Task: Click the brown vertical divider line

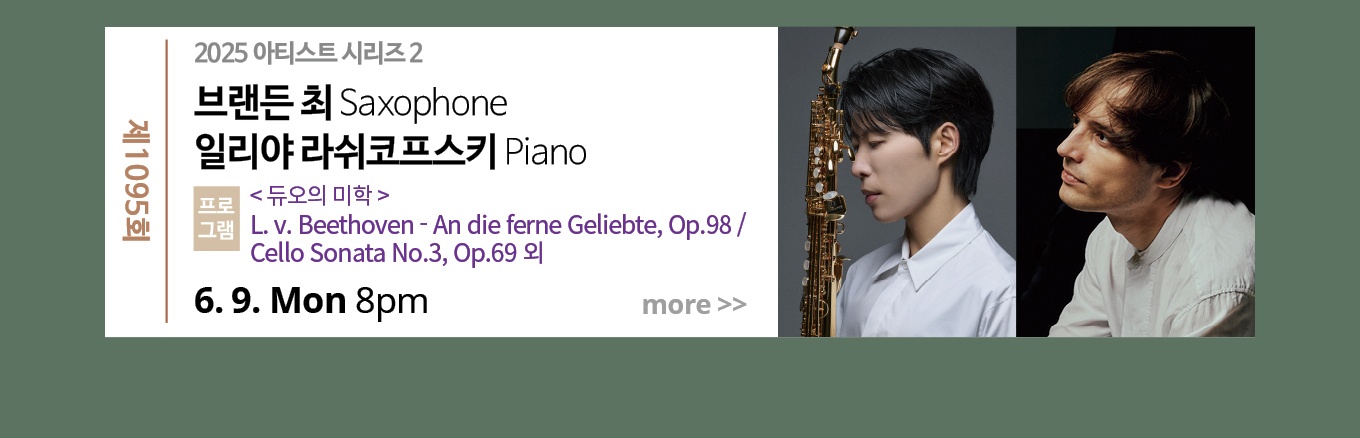Action: pyautogui.click(x=166, y=182)
